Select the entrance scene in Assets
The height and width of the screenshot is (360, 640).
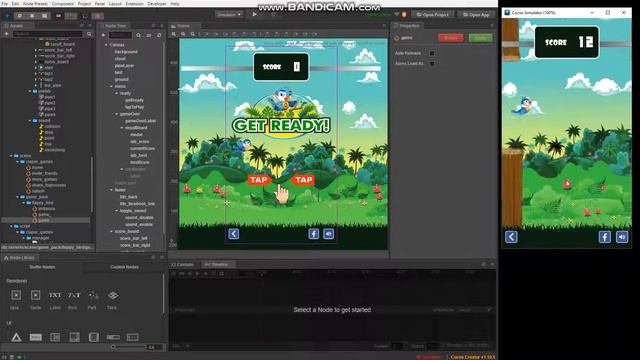click(47, 209)
